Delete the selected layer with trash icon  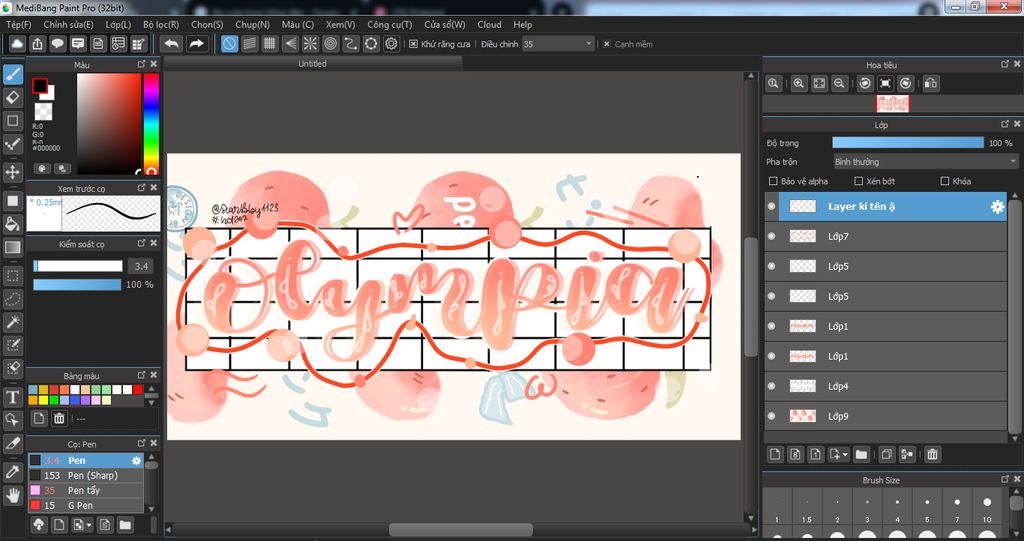(x=933, y=454)
